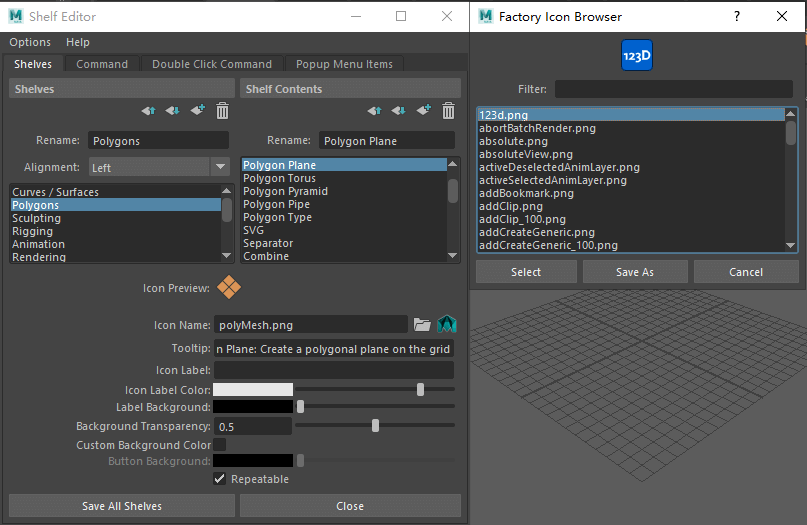The width and height of the screenshot is (807, 525).
Task: Move shelf item up in Shelf Contents
Action: pyautogui.click(x=375, y=111)
